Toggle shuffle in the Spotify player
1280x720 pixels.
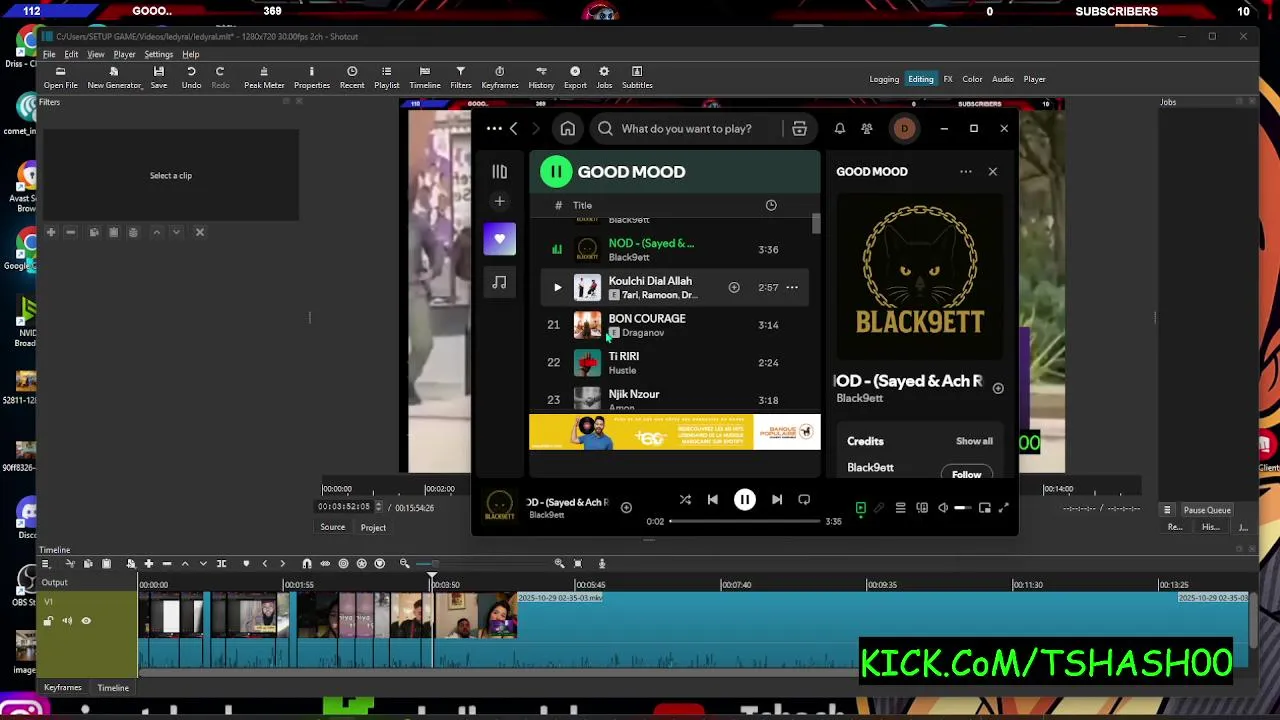(x=685, y=499)
